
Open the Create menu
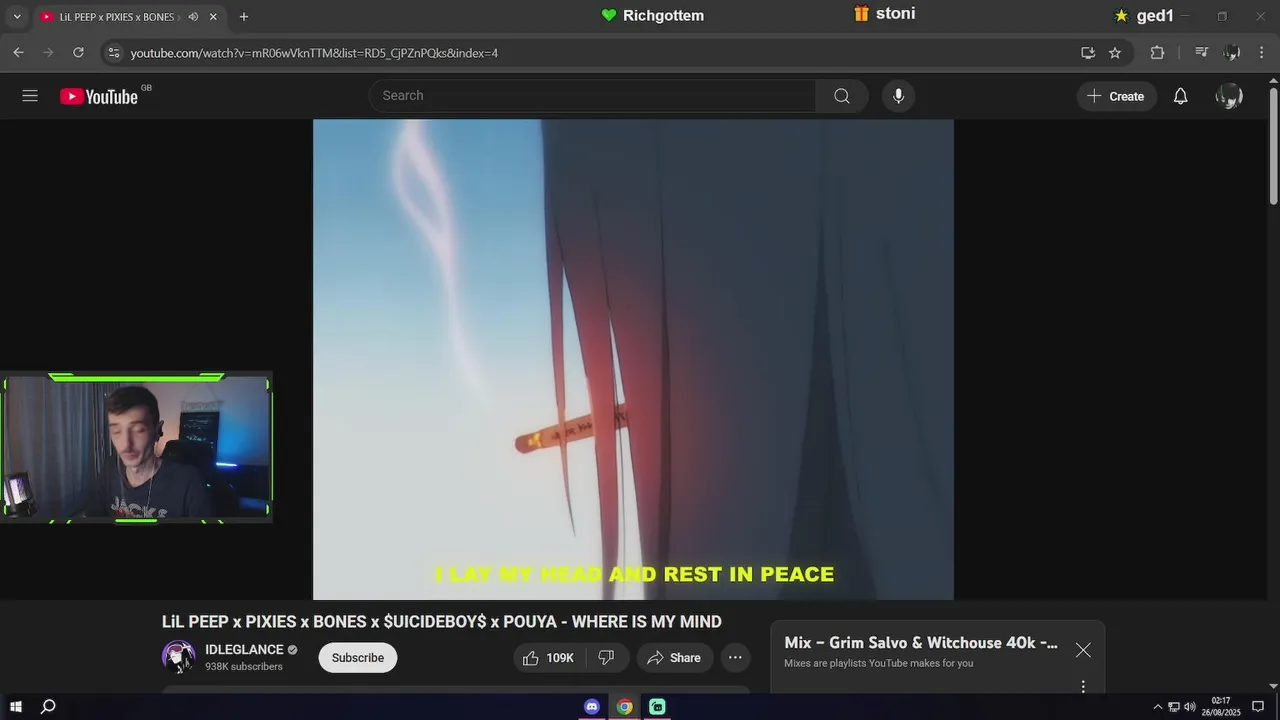(x=1116, y=96)
